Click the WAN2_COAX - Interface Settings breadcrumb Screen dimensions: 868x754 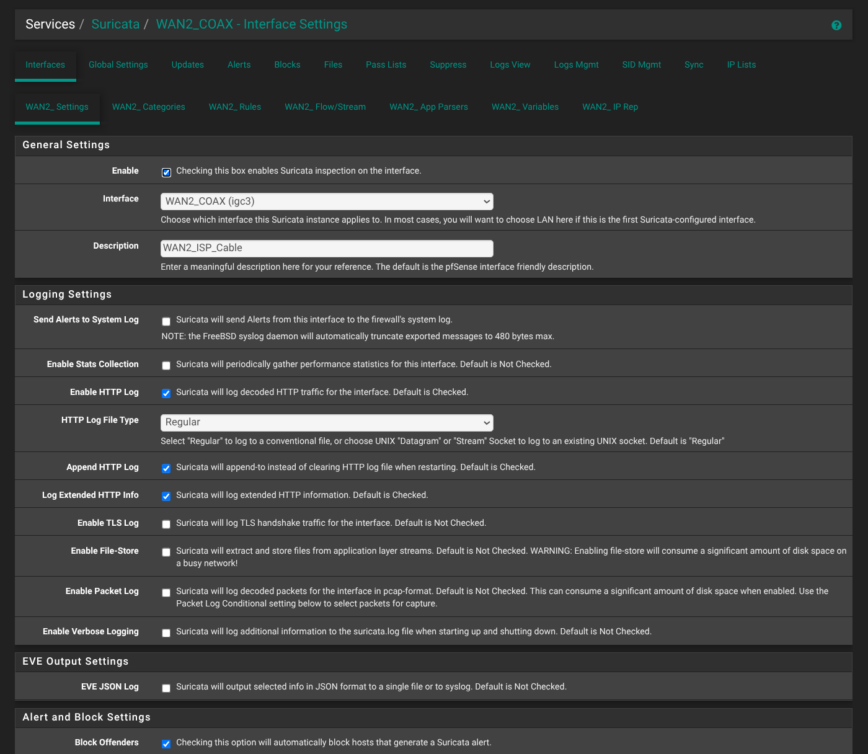[x=251, y=24]
